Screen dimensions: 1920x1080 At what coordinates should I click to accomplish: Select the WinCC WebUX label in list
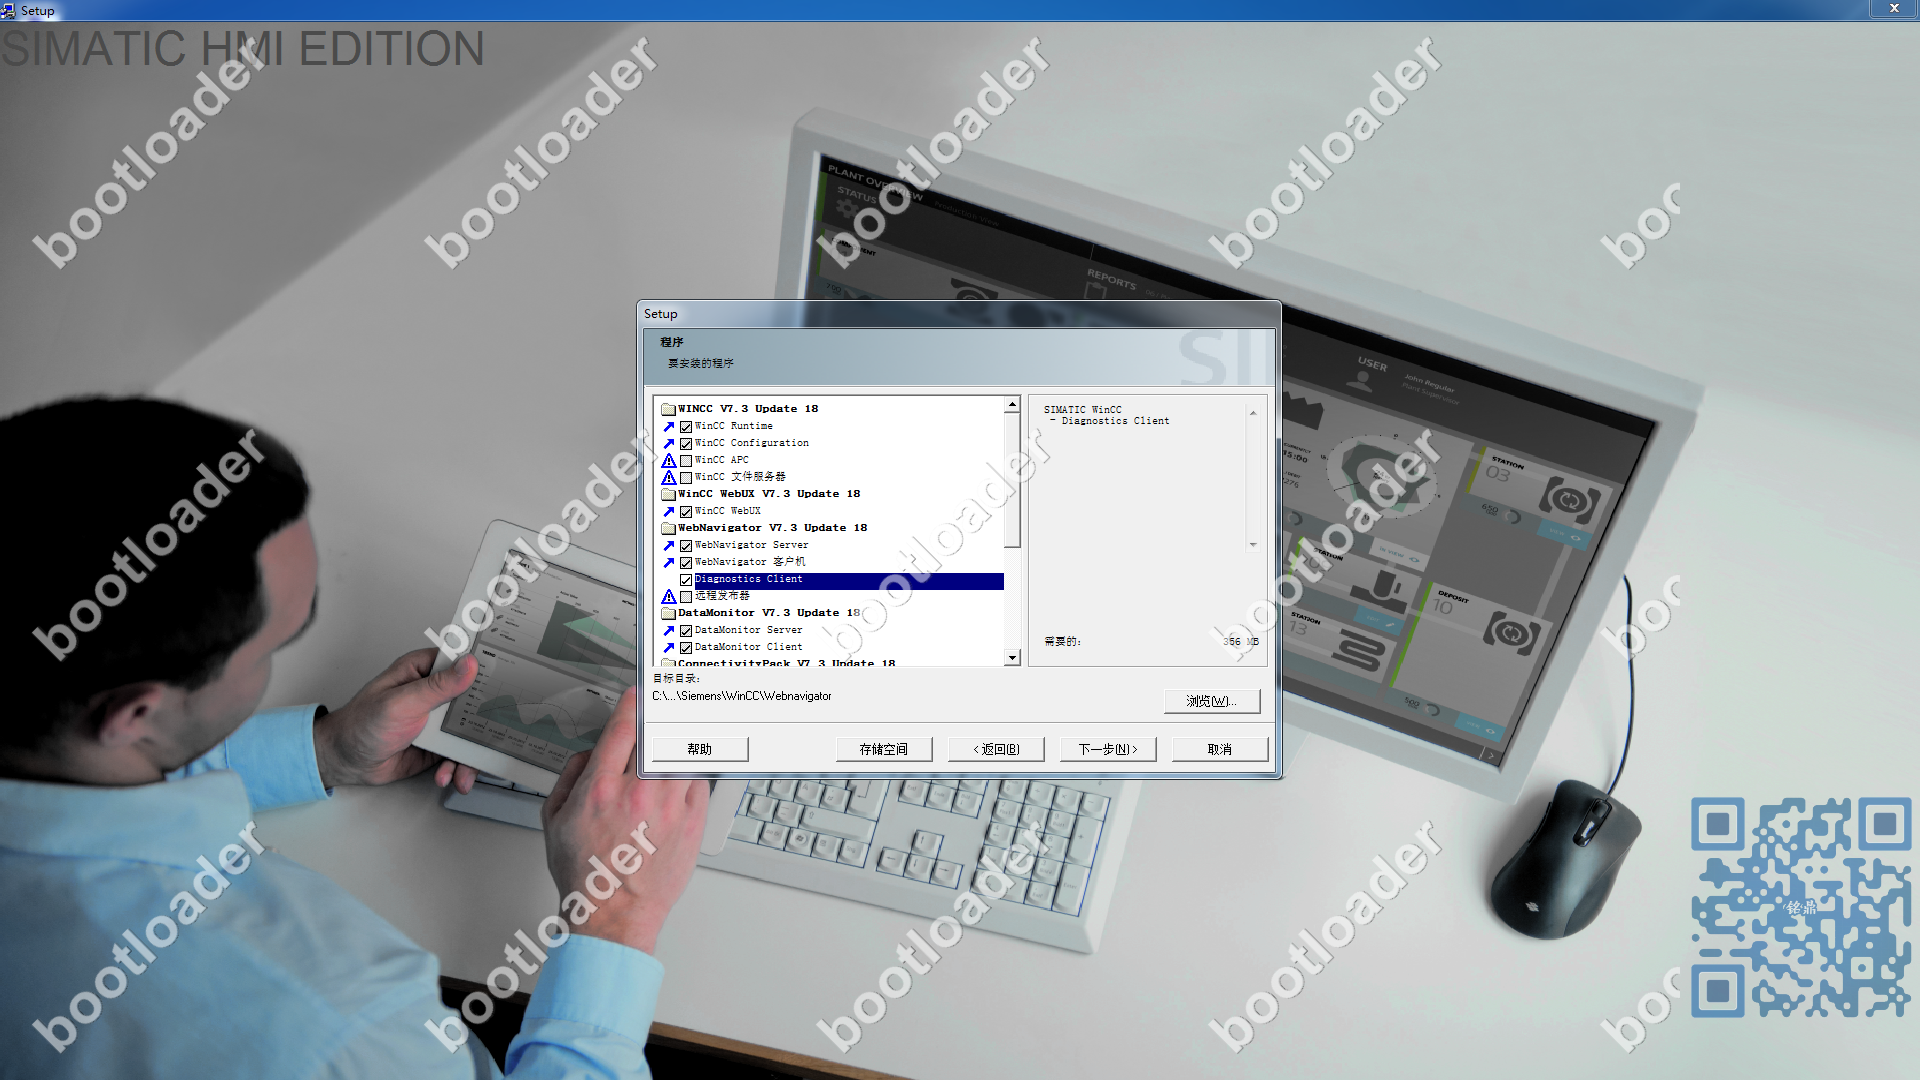728,511
